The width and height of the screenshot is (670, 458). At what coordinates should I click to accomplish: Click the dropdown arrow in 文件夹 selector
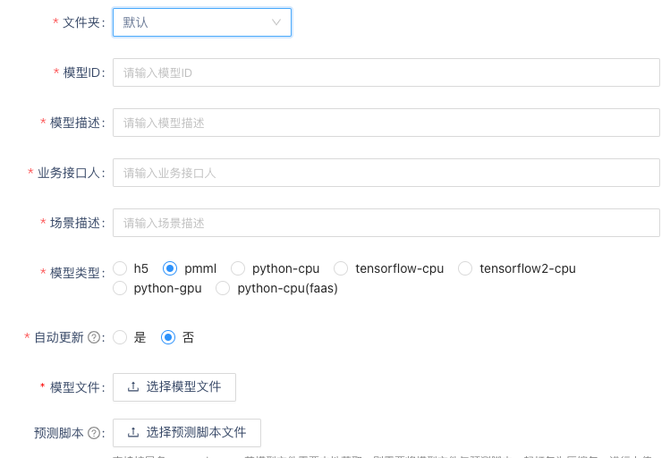pyautogui.click(x=276, y=22)
